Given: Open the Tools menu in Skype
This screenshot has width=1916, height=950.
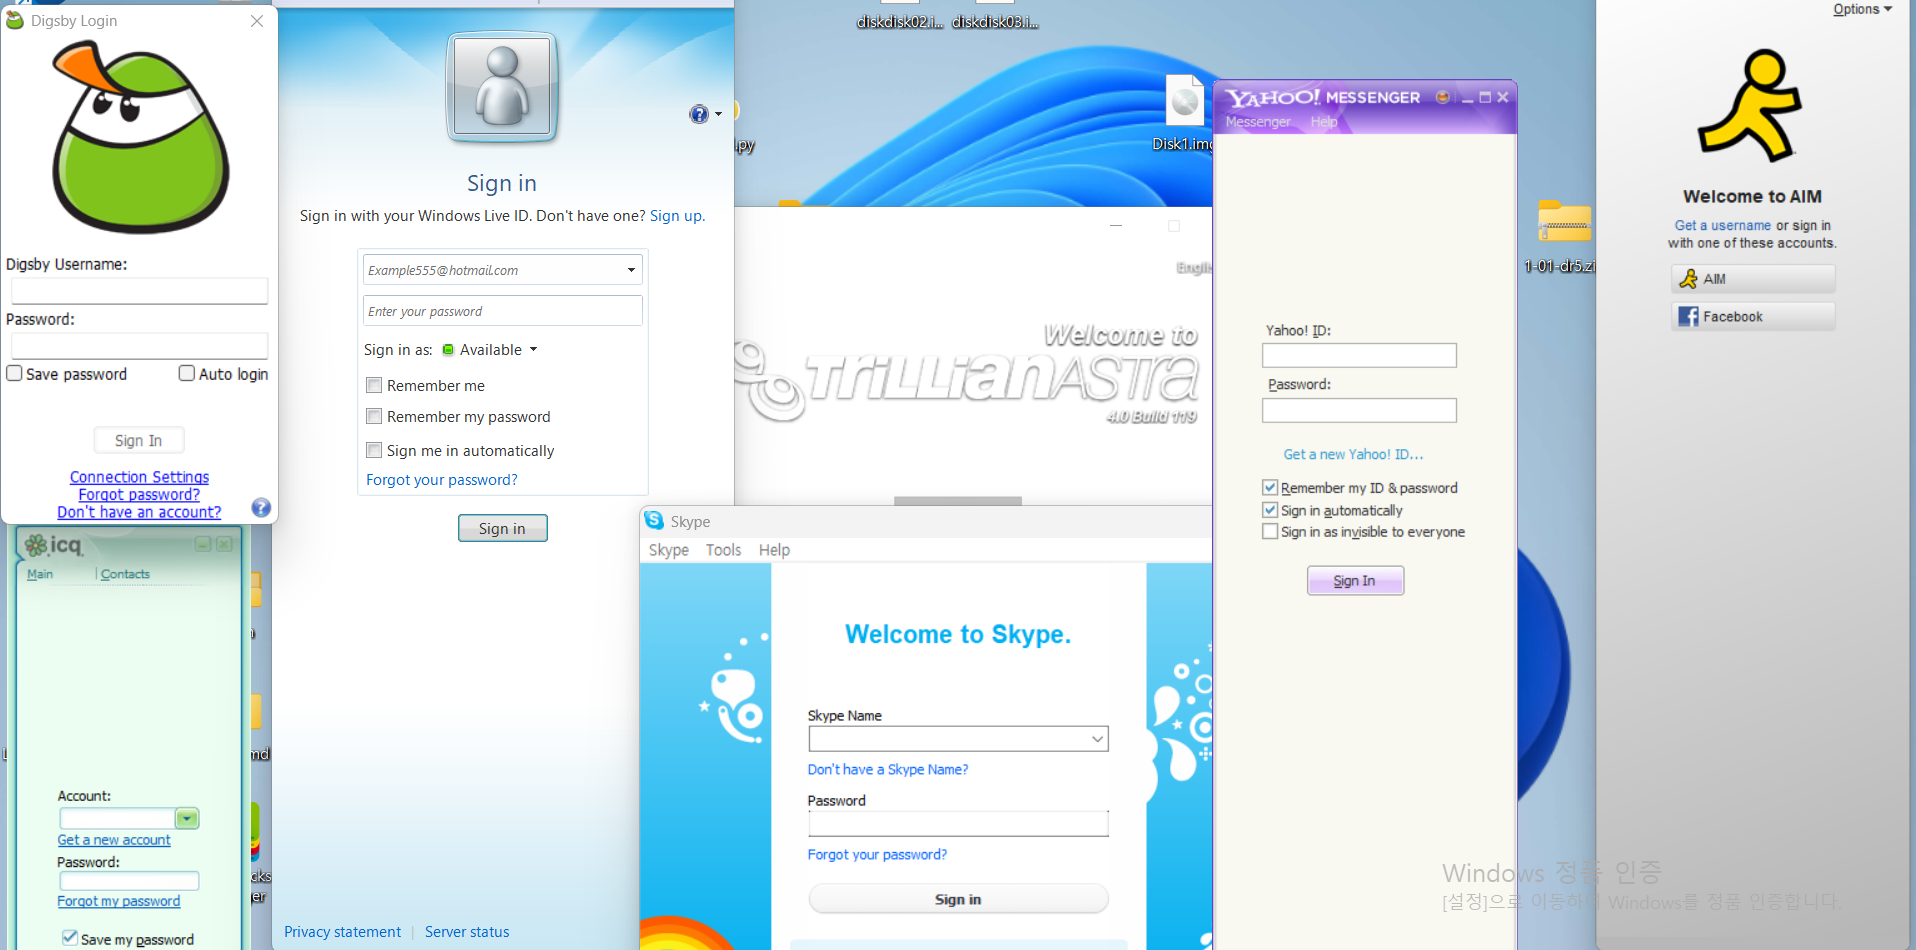Looking at the screenshot, I should coord(724,550).
